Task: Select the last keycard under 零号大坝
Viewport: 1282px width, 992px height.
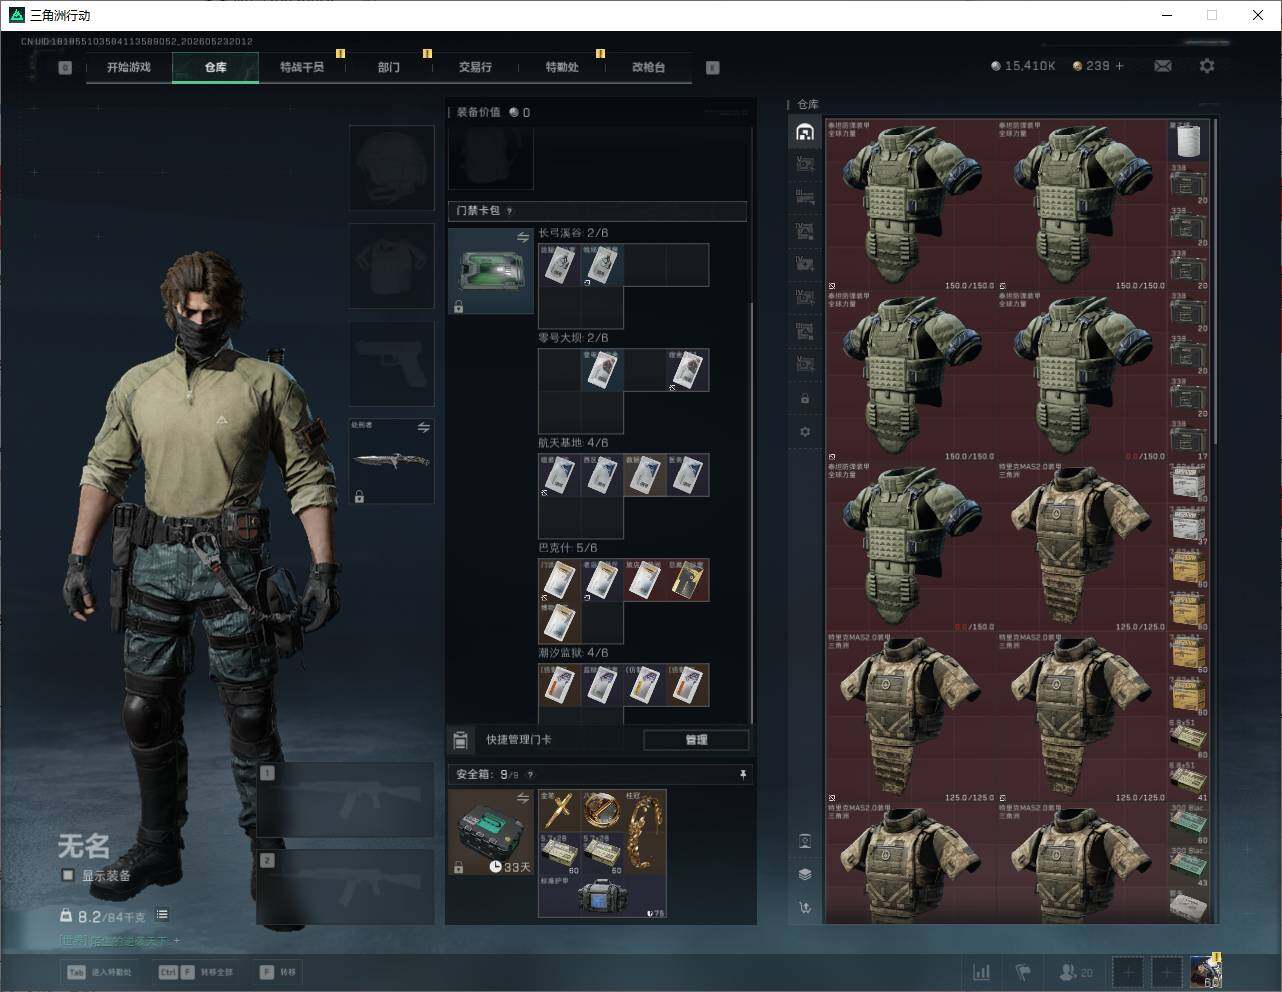Action: coord(688,370)
